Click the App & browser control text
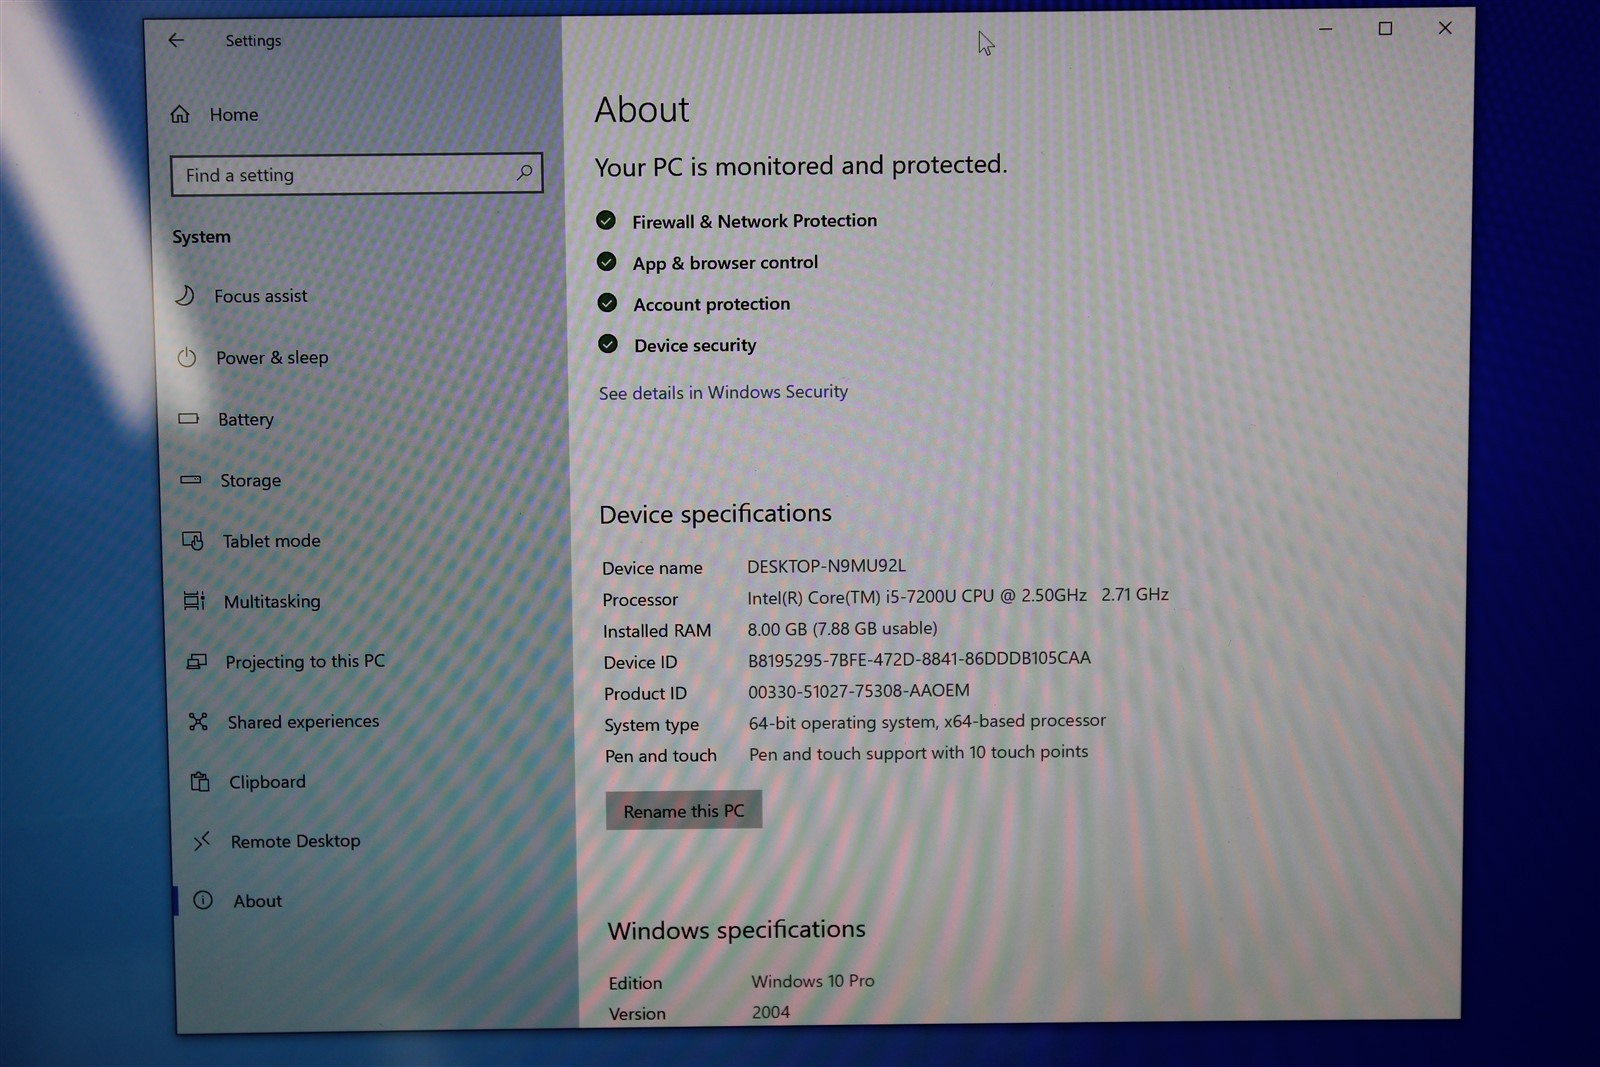 pyautogui.click(x=726, y=262)
